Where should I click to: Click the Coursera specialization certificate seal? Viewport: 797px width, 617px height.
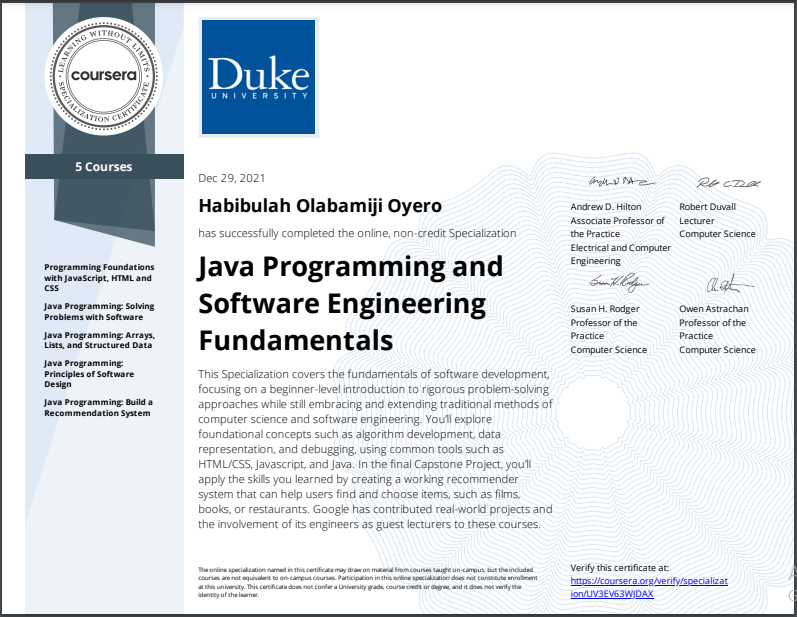pyautogui.click(x=104, y=76)
